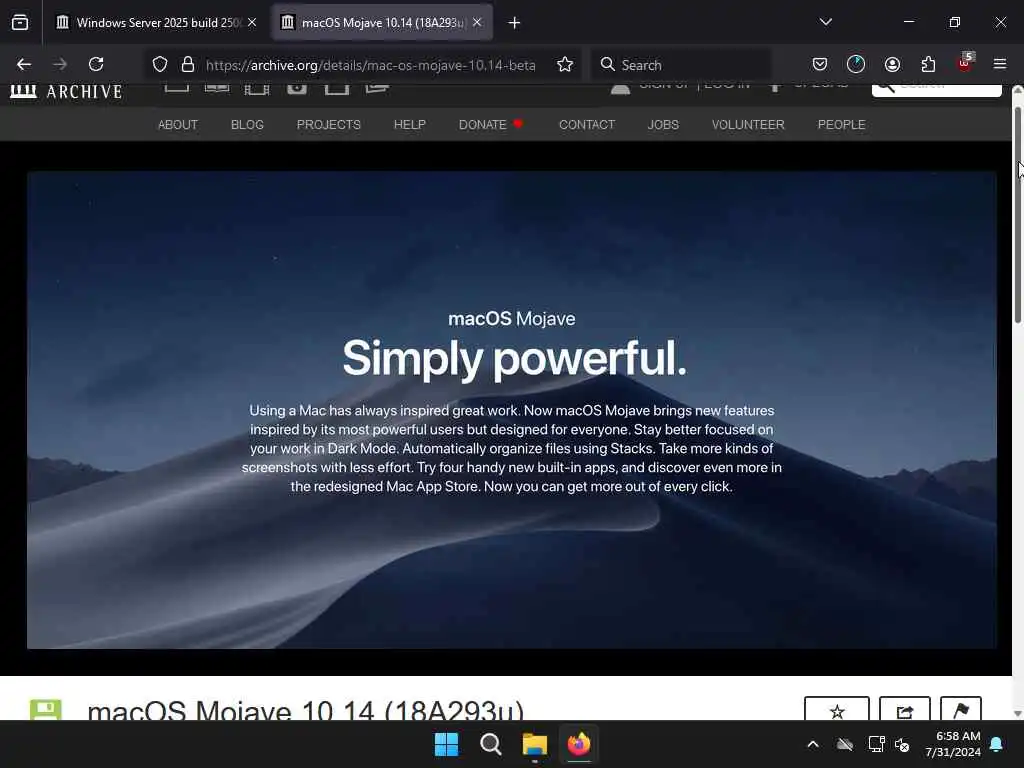Open CONTACT link
This screenshot has width=1024, height=768.
click(x=586, y=125)
